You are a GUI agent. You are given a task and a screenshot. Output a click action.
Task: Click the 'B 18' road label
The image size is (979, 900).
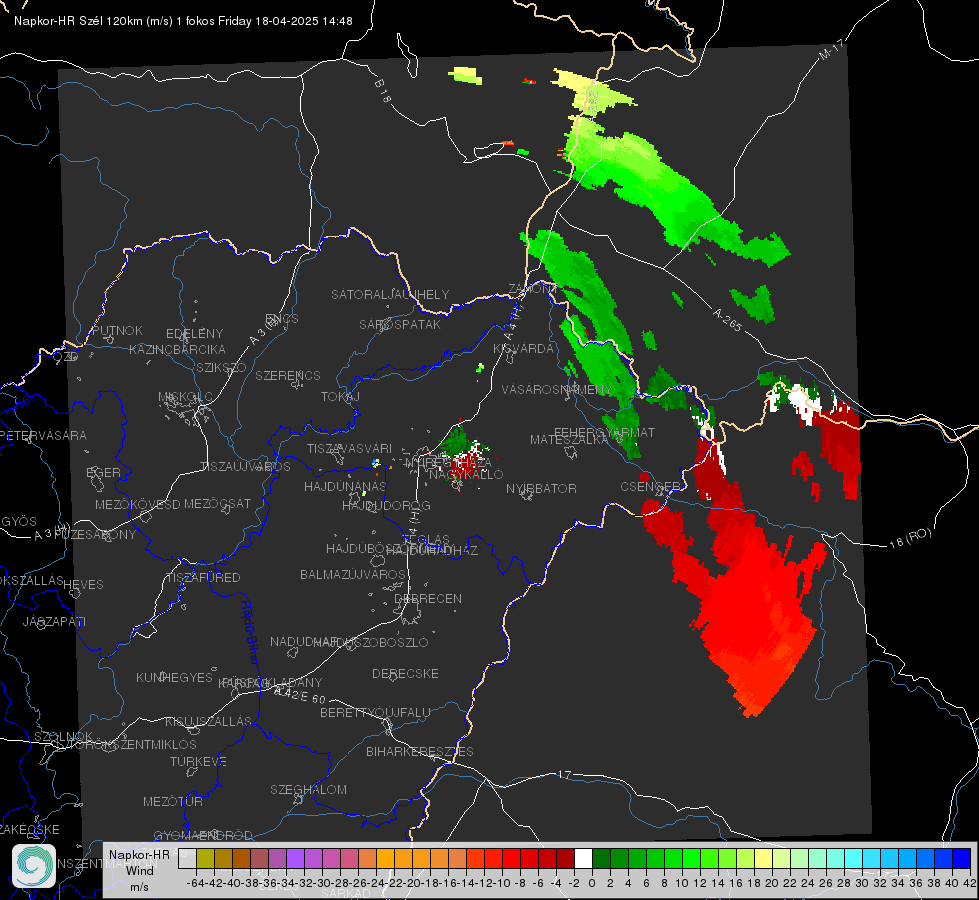tap(383, 91)
